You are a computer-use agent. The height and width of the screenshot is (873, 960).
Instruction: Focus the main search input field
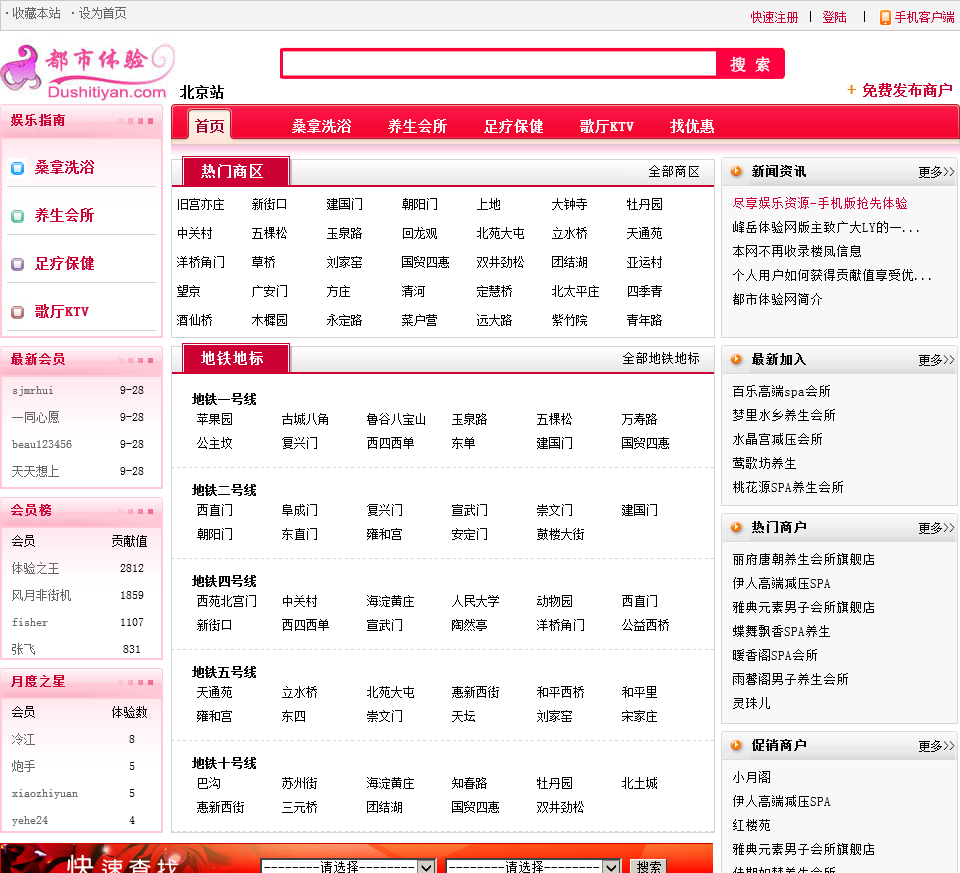coord(500,64)
